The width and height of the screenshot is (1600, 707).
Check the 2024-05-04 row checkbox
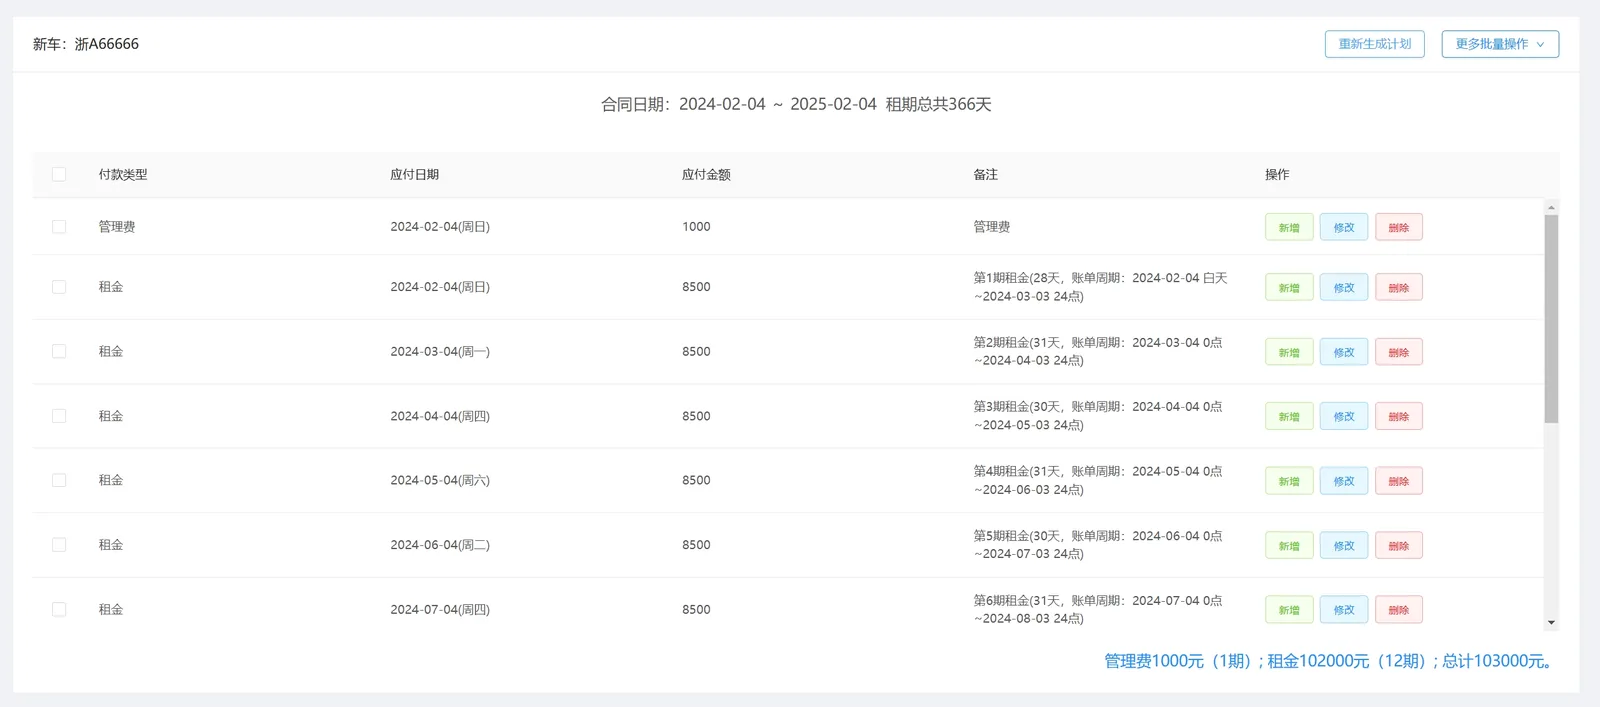tap(59, 480)
